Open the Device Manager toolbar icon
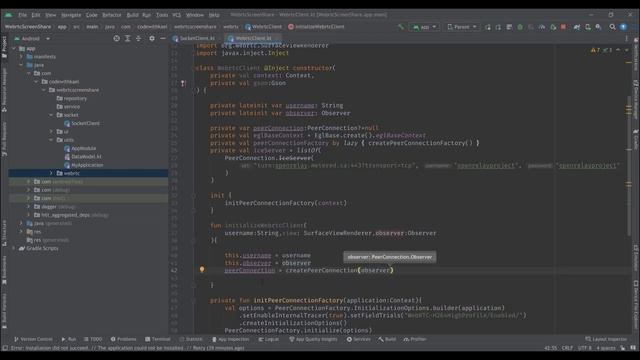This screenshot has height=360, width=640. coord(588,27)
